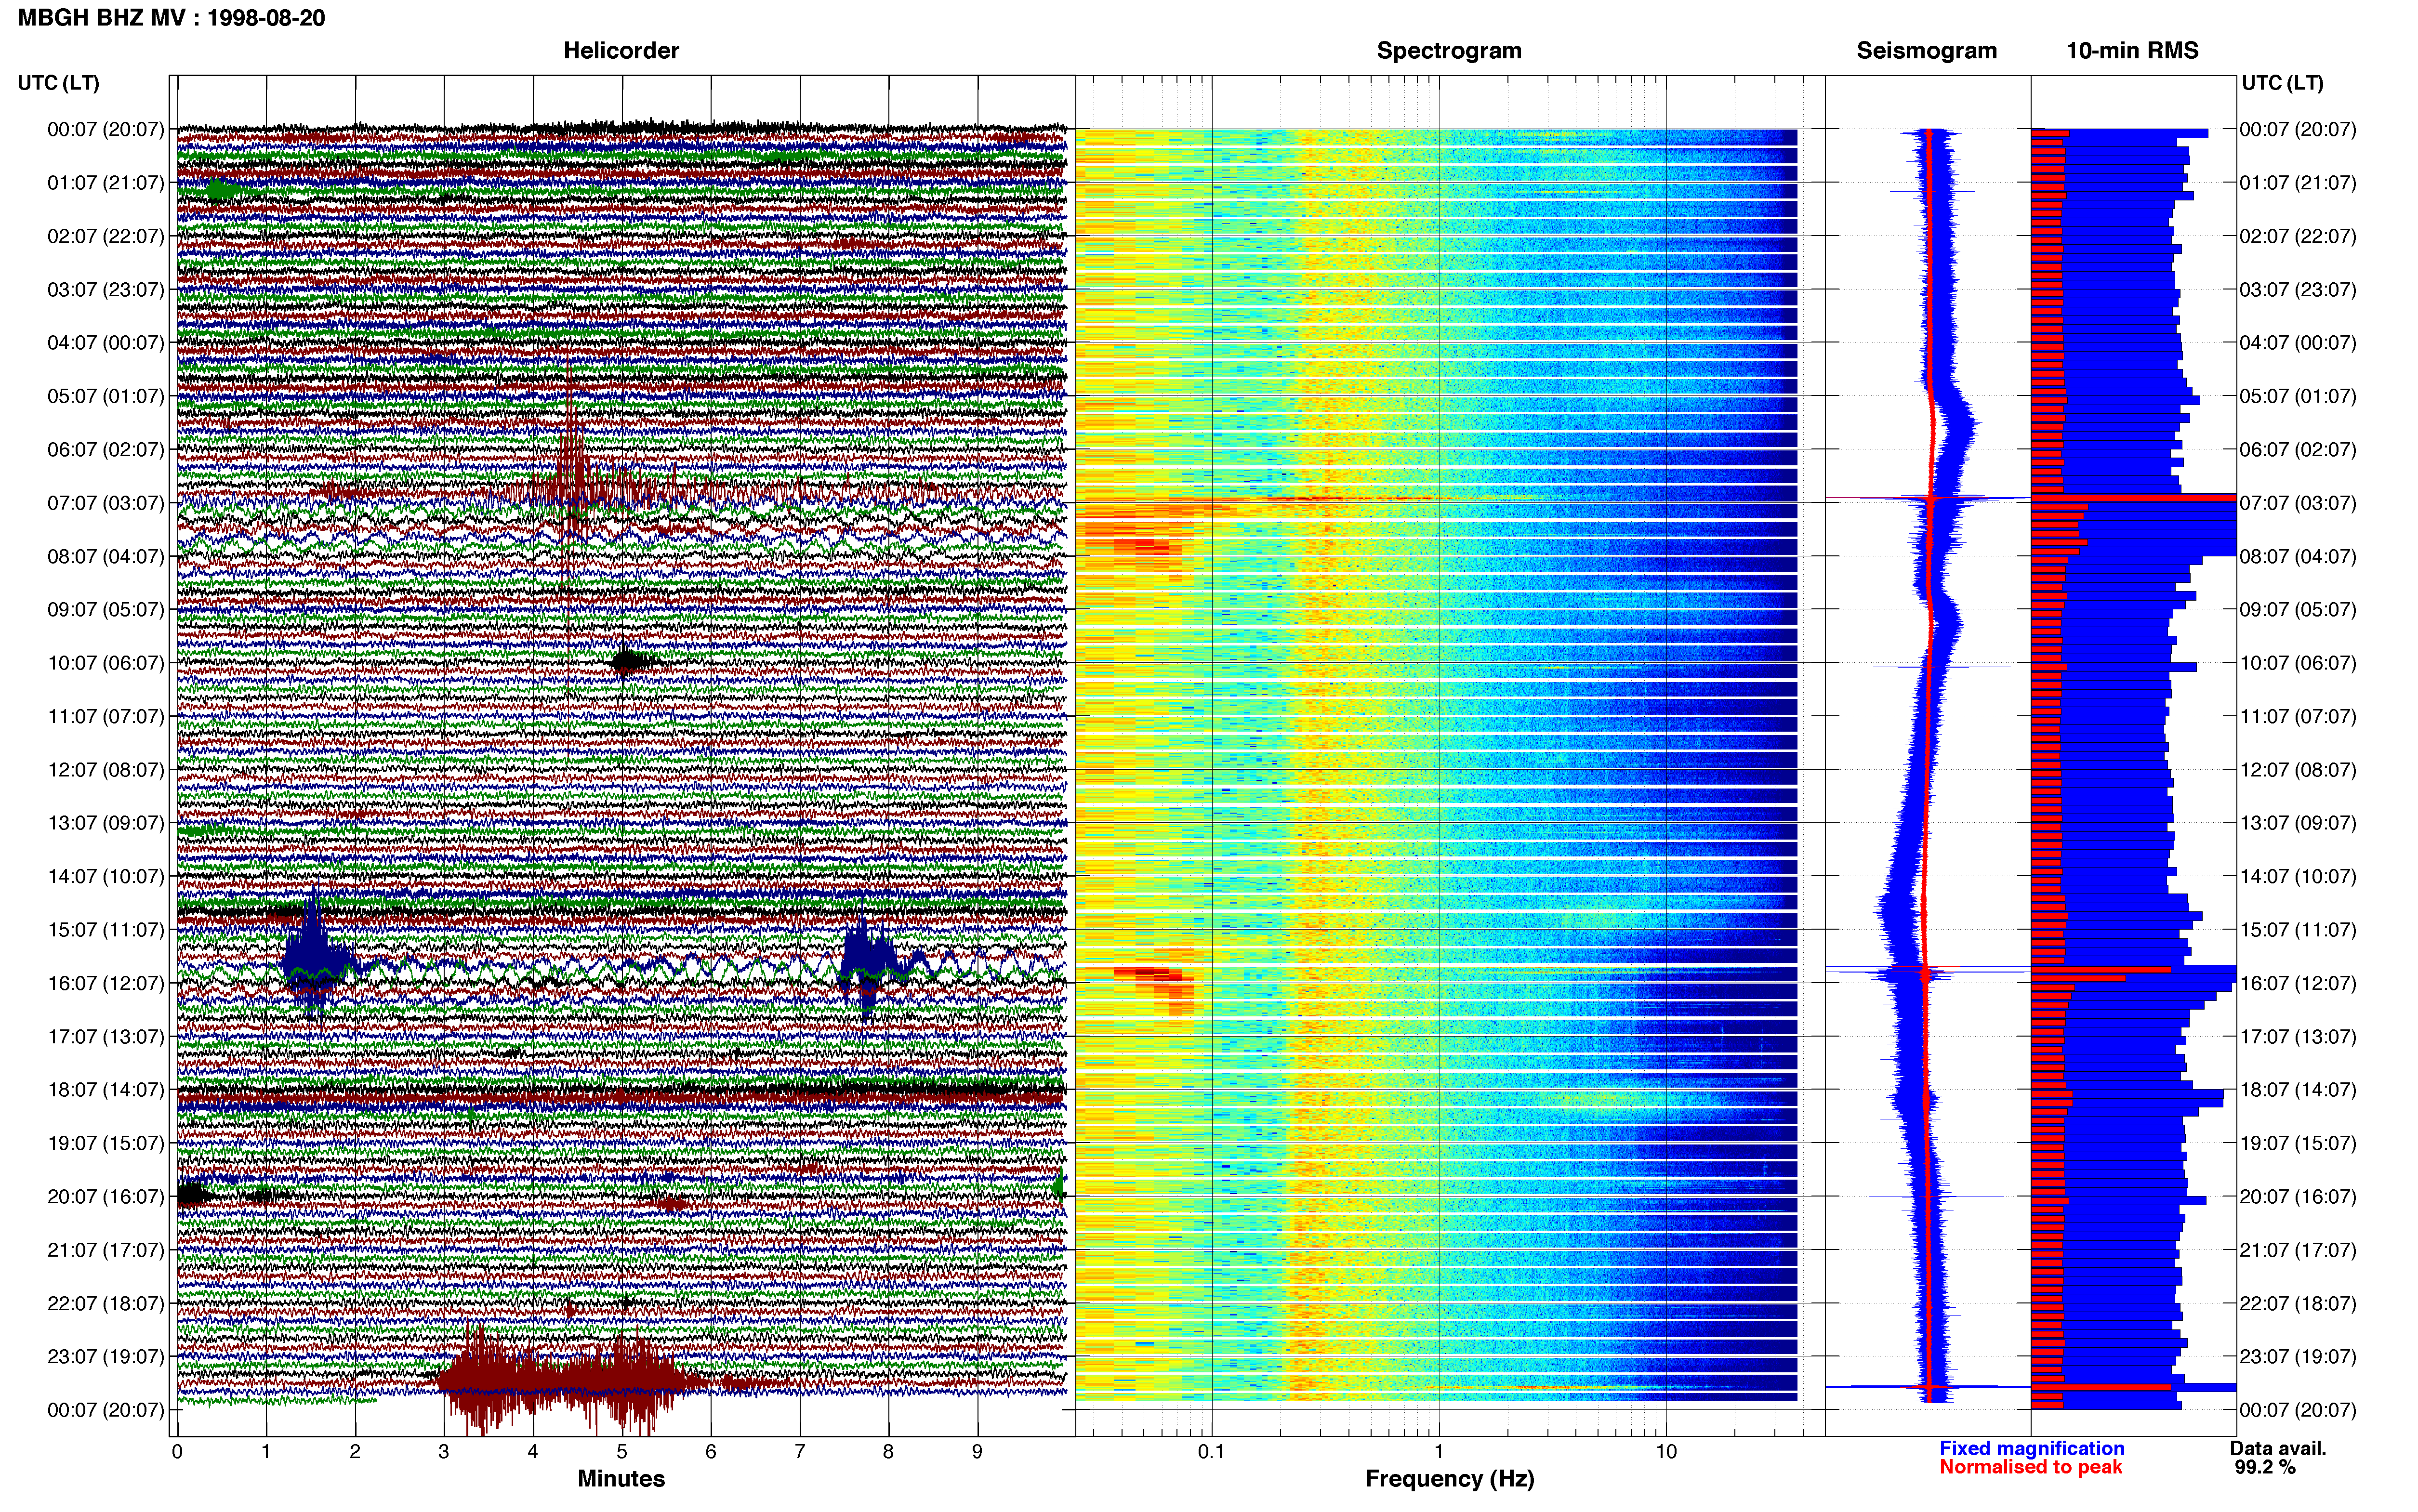
Task: Click the red RMS peak bar near 16:07
Action: click(x=2101, y=970)
